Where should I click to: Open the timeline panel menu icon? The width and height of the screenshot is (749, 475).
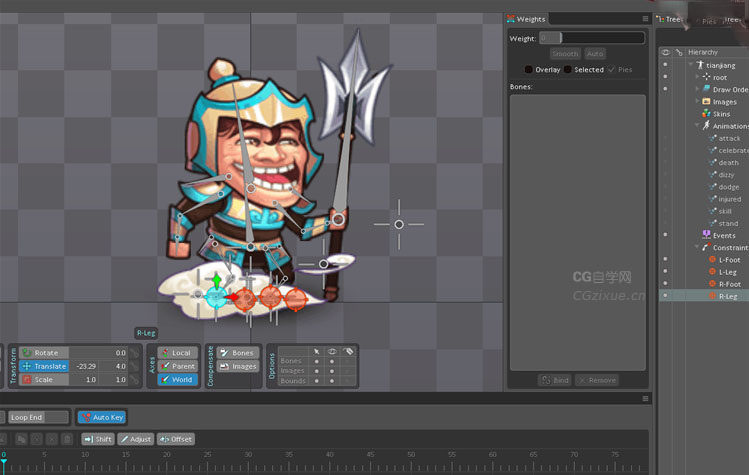pyautogui.click(x=645, y=399)
